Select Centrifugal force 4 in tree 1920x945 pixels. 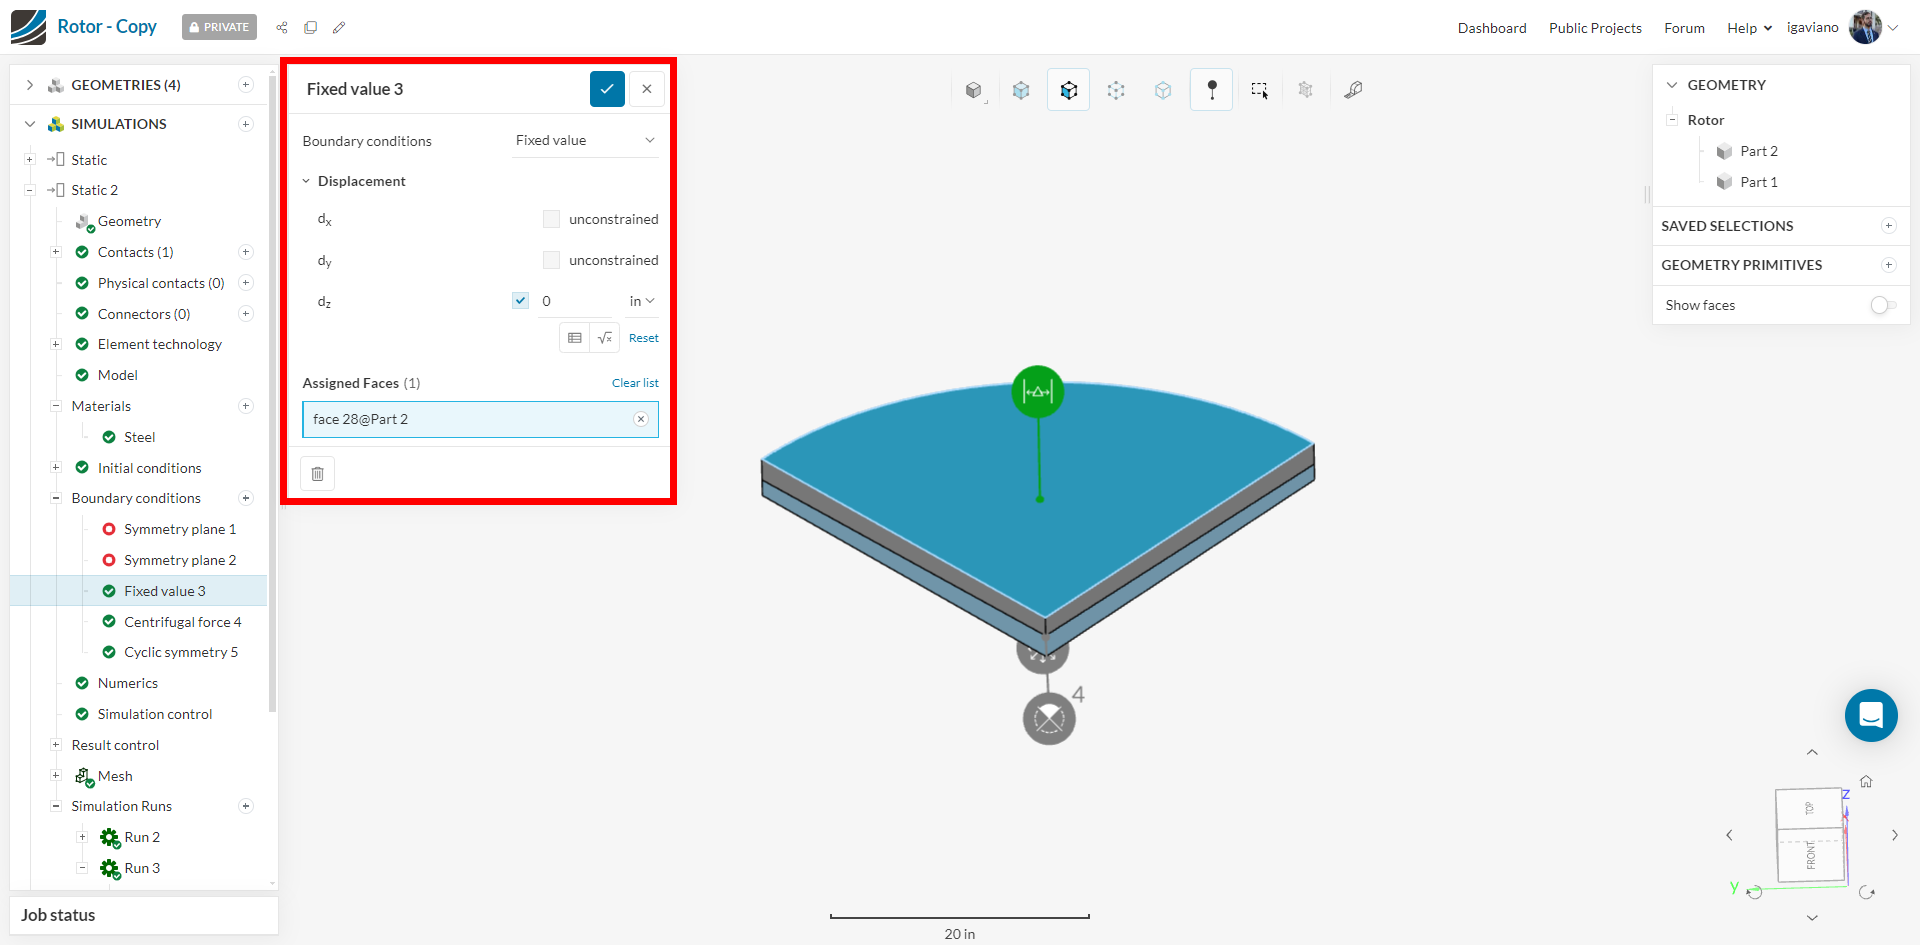click(x=183, y=622)
